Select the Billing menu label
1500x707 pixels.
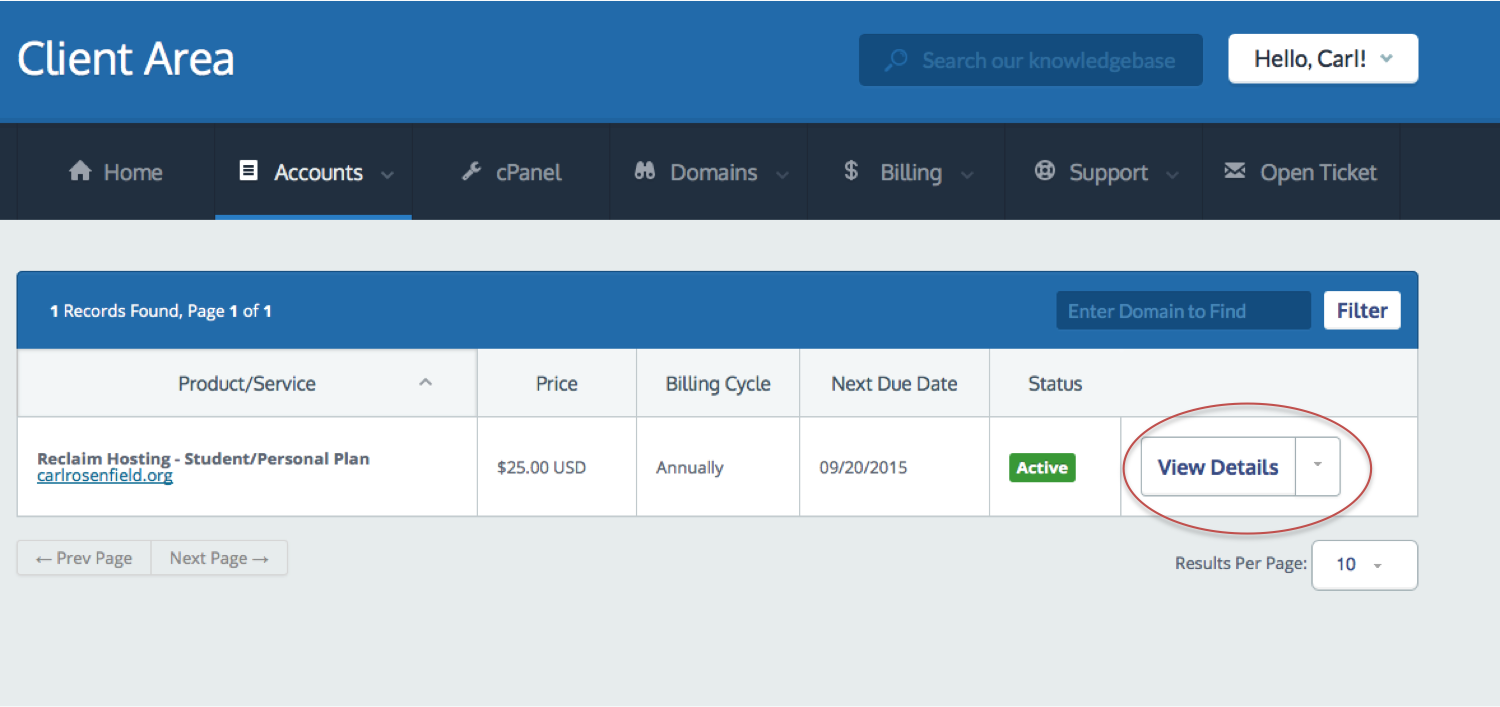click(911, 172)
